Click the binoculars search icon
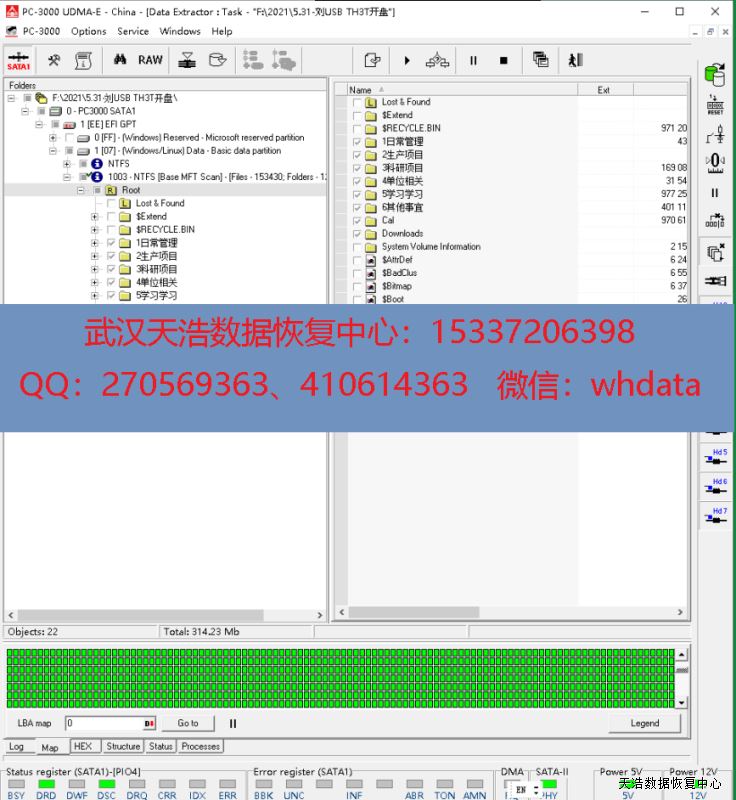The image size is (736, 800). 120,60
